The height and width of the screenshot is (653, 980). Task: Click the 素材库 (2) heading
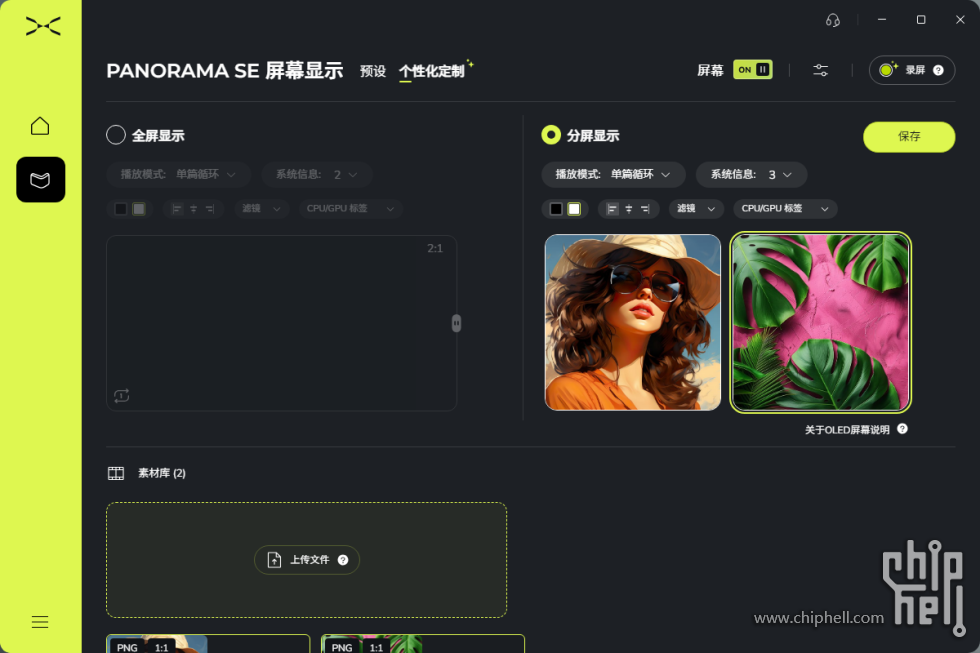[x=162, y=473]
